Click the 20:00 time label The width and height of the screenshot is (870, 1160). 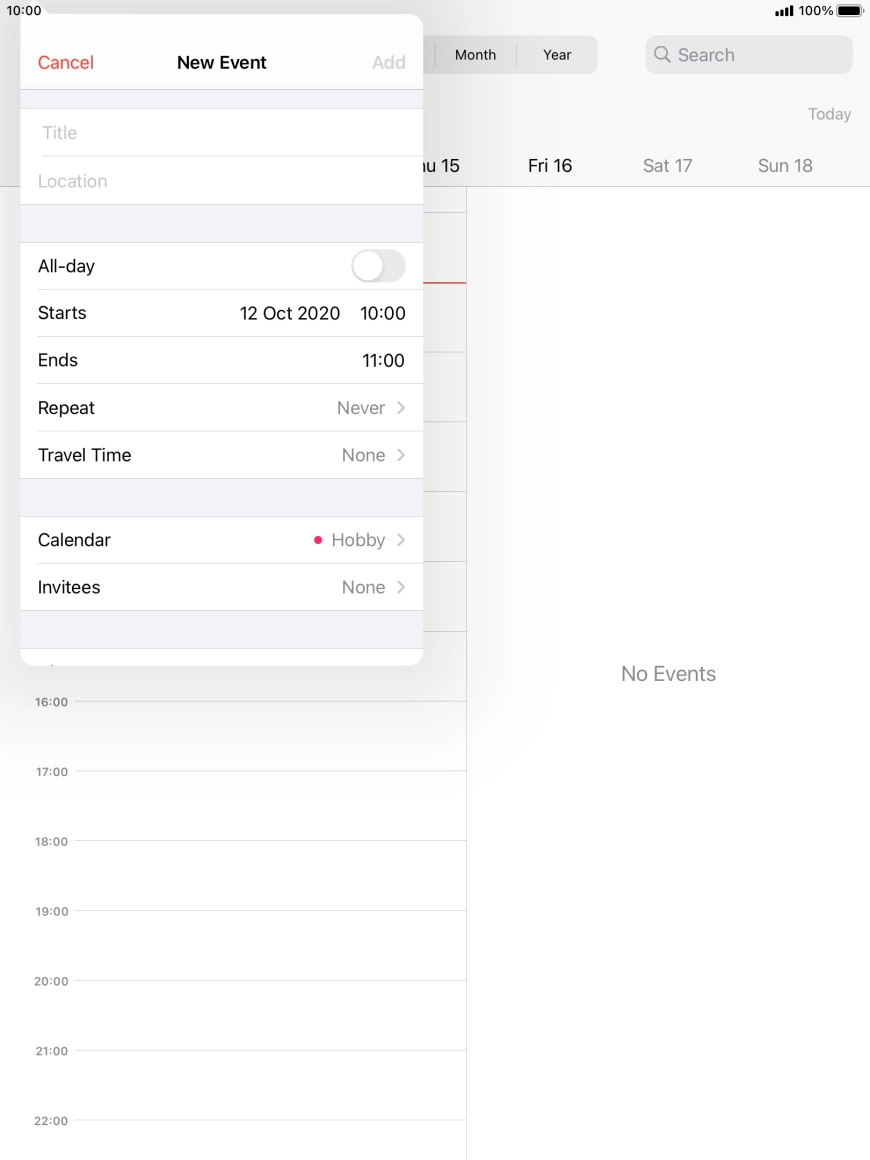point(51,981)
